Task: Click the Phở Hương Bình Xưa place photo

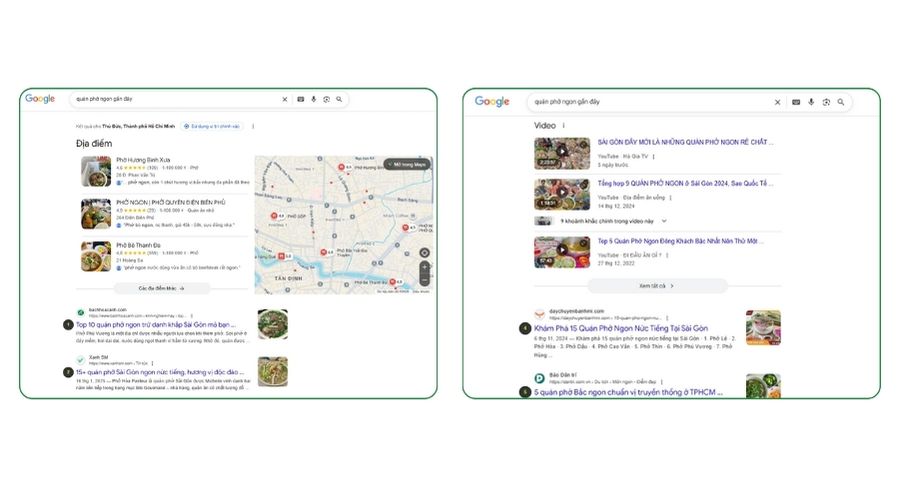Action: click(x=96, y=171)
